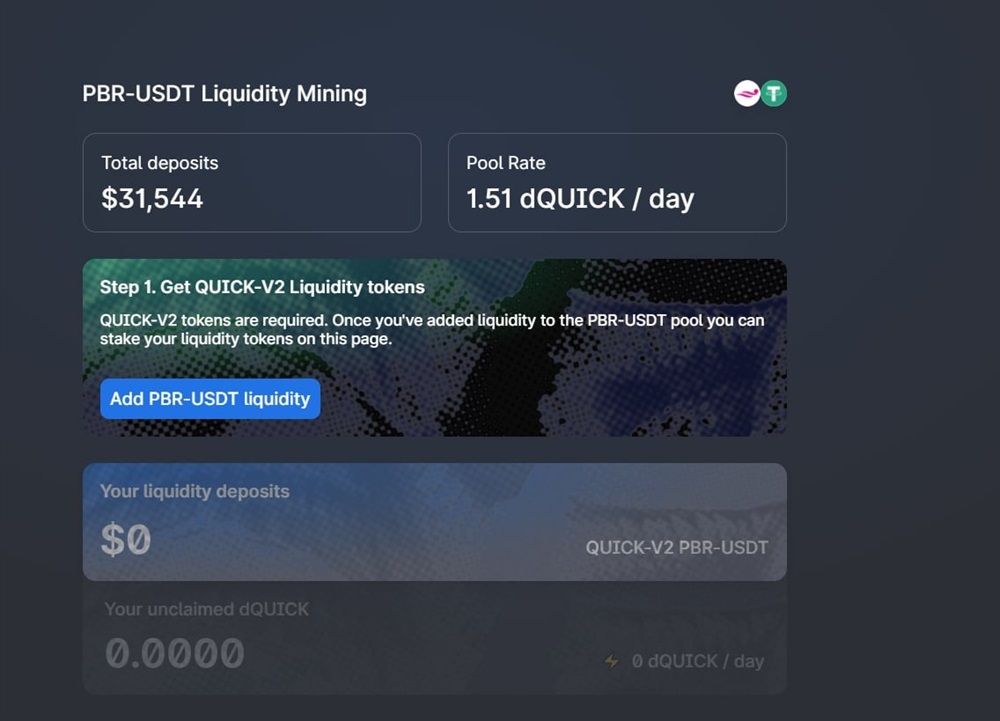Click the Pool Rate label
Viewport: 1000px width, 721px height.
506,163
